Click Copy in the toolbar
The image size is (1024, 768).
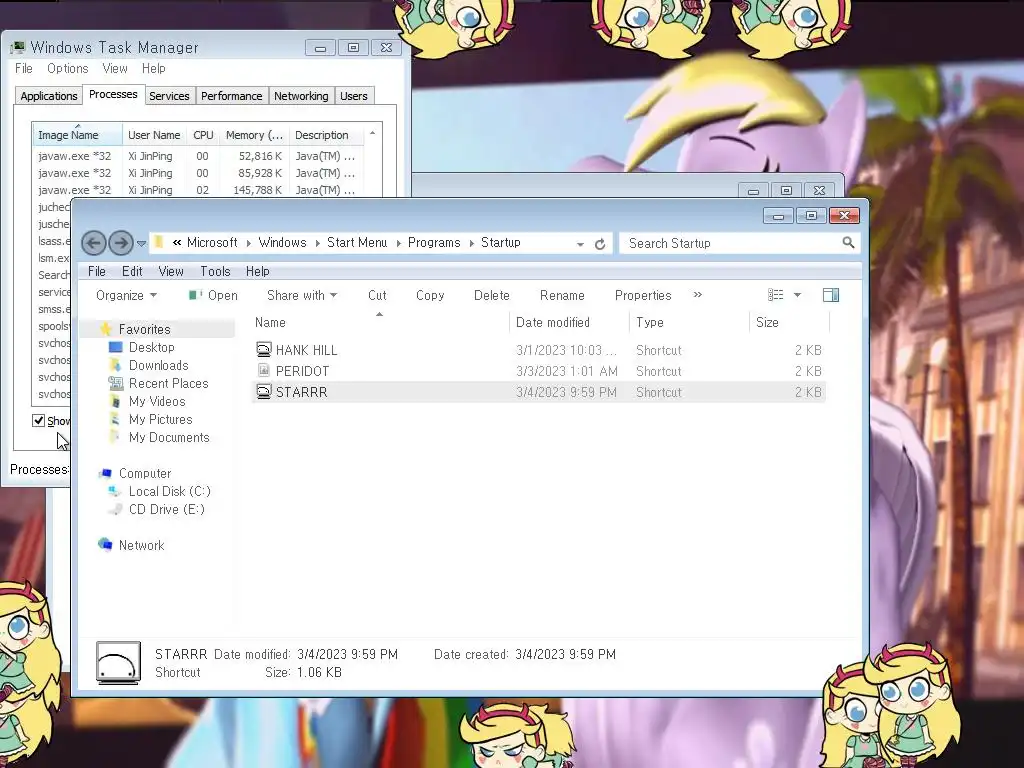(430, 295)
